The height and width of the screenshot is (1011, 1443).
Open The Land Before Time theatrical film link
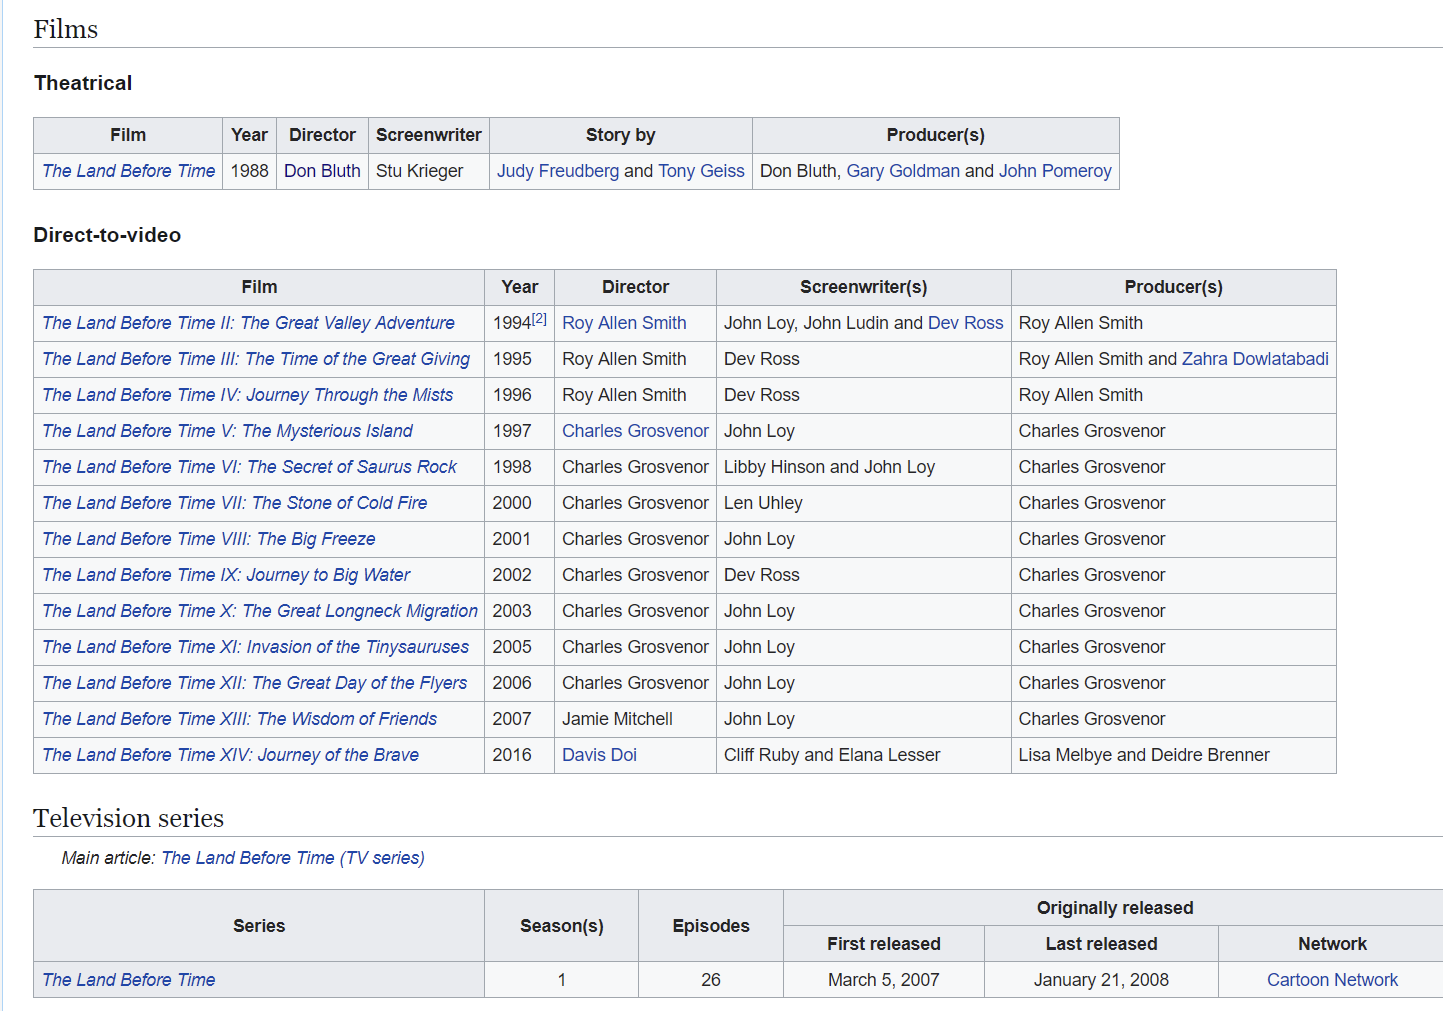(128, 171)
